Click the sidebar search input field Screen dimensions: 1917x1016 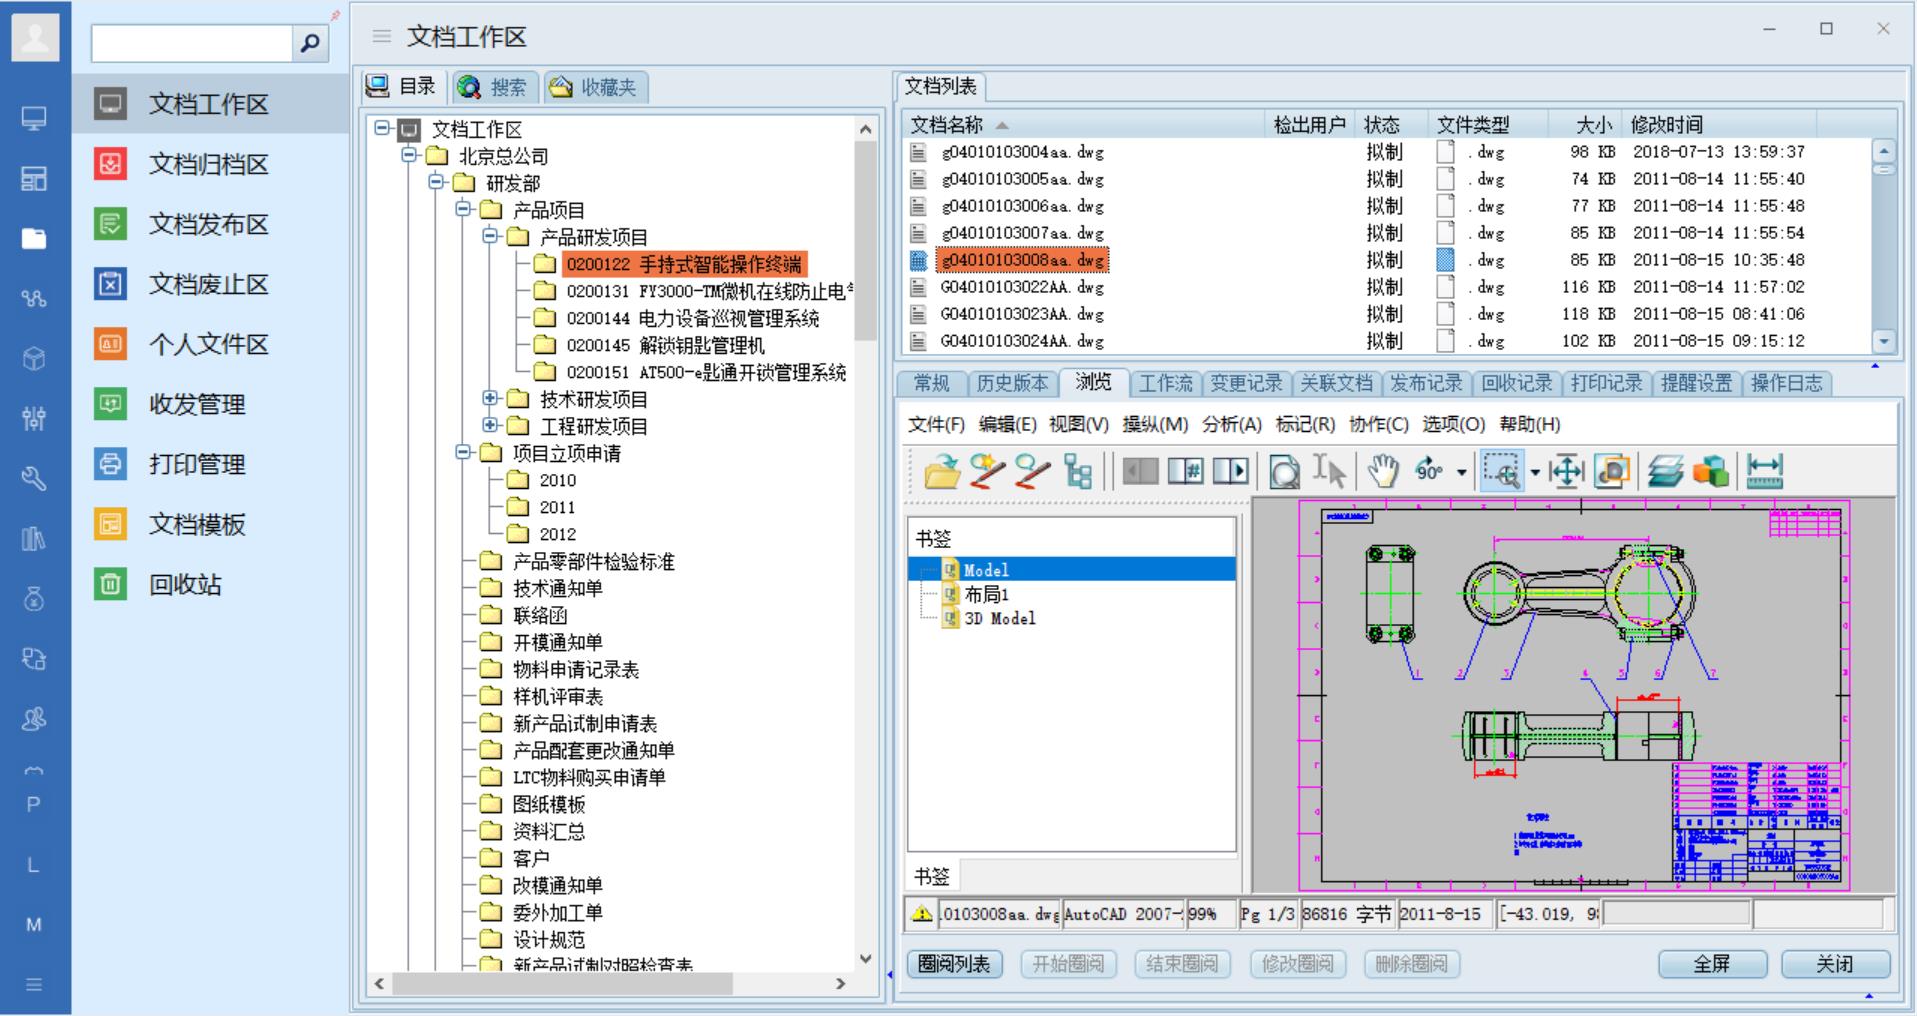(191, 43)
